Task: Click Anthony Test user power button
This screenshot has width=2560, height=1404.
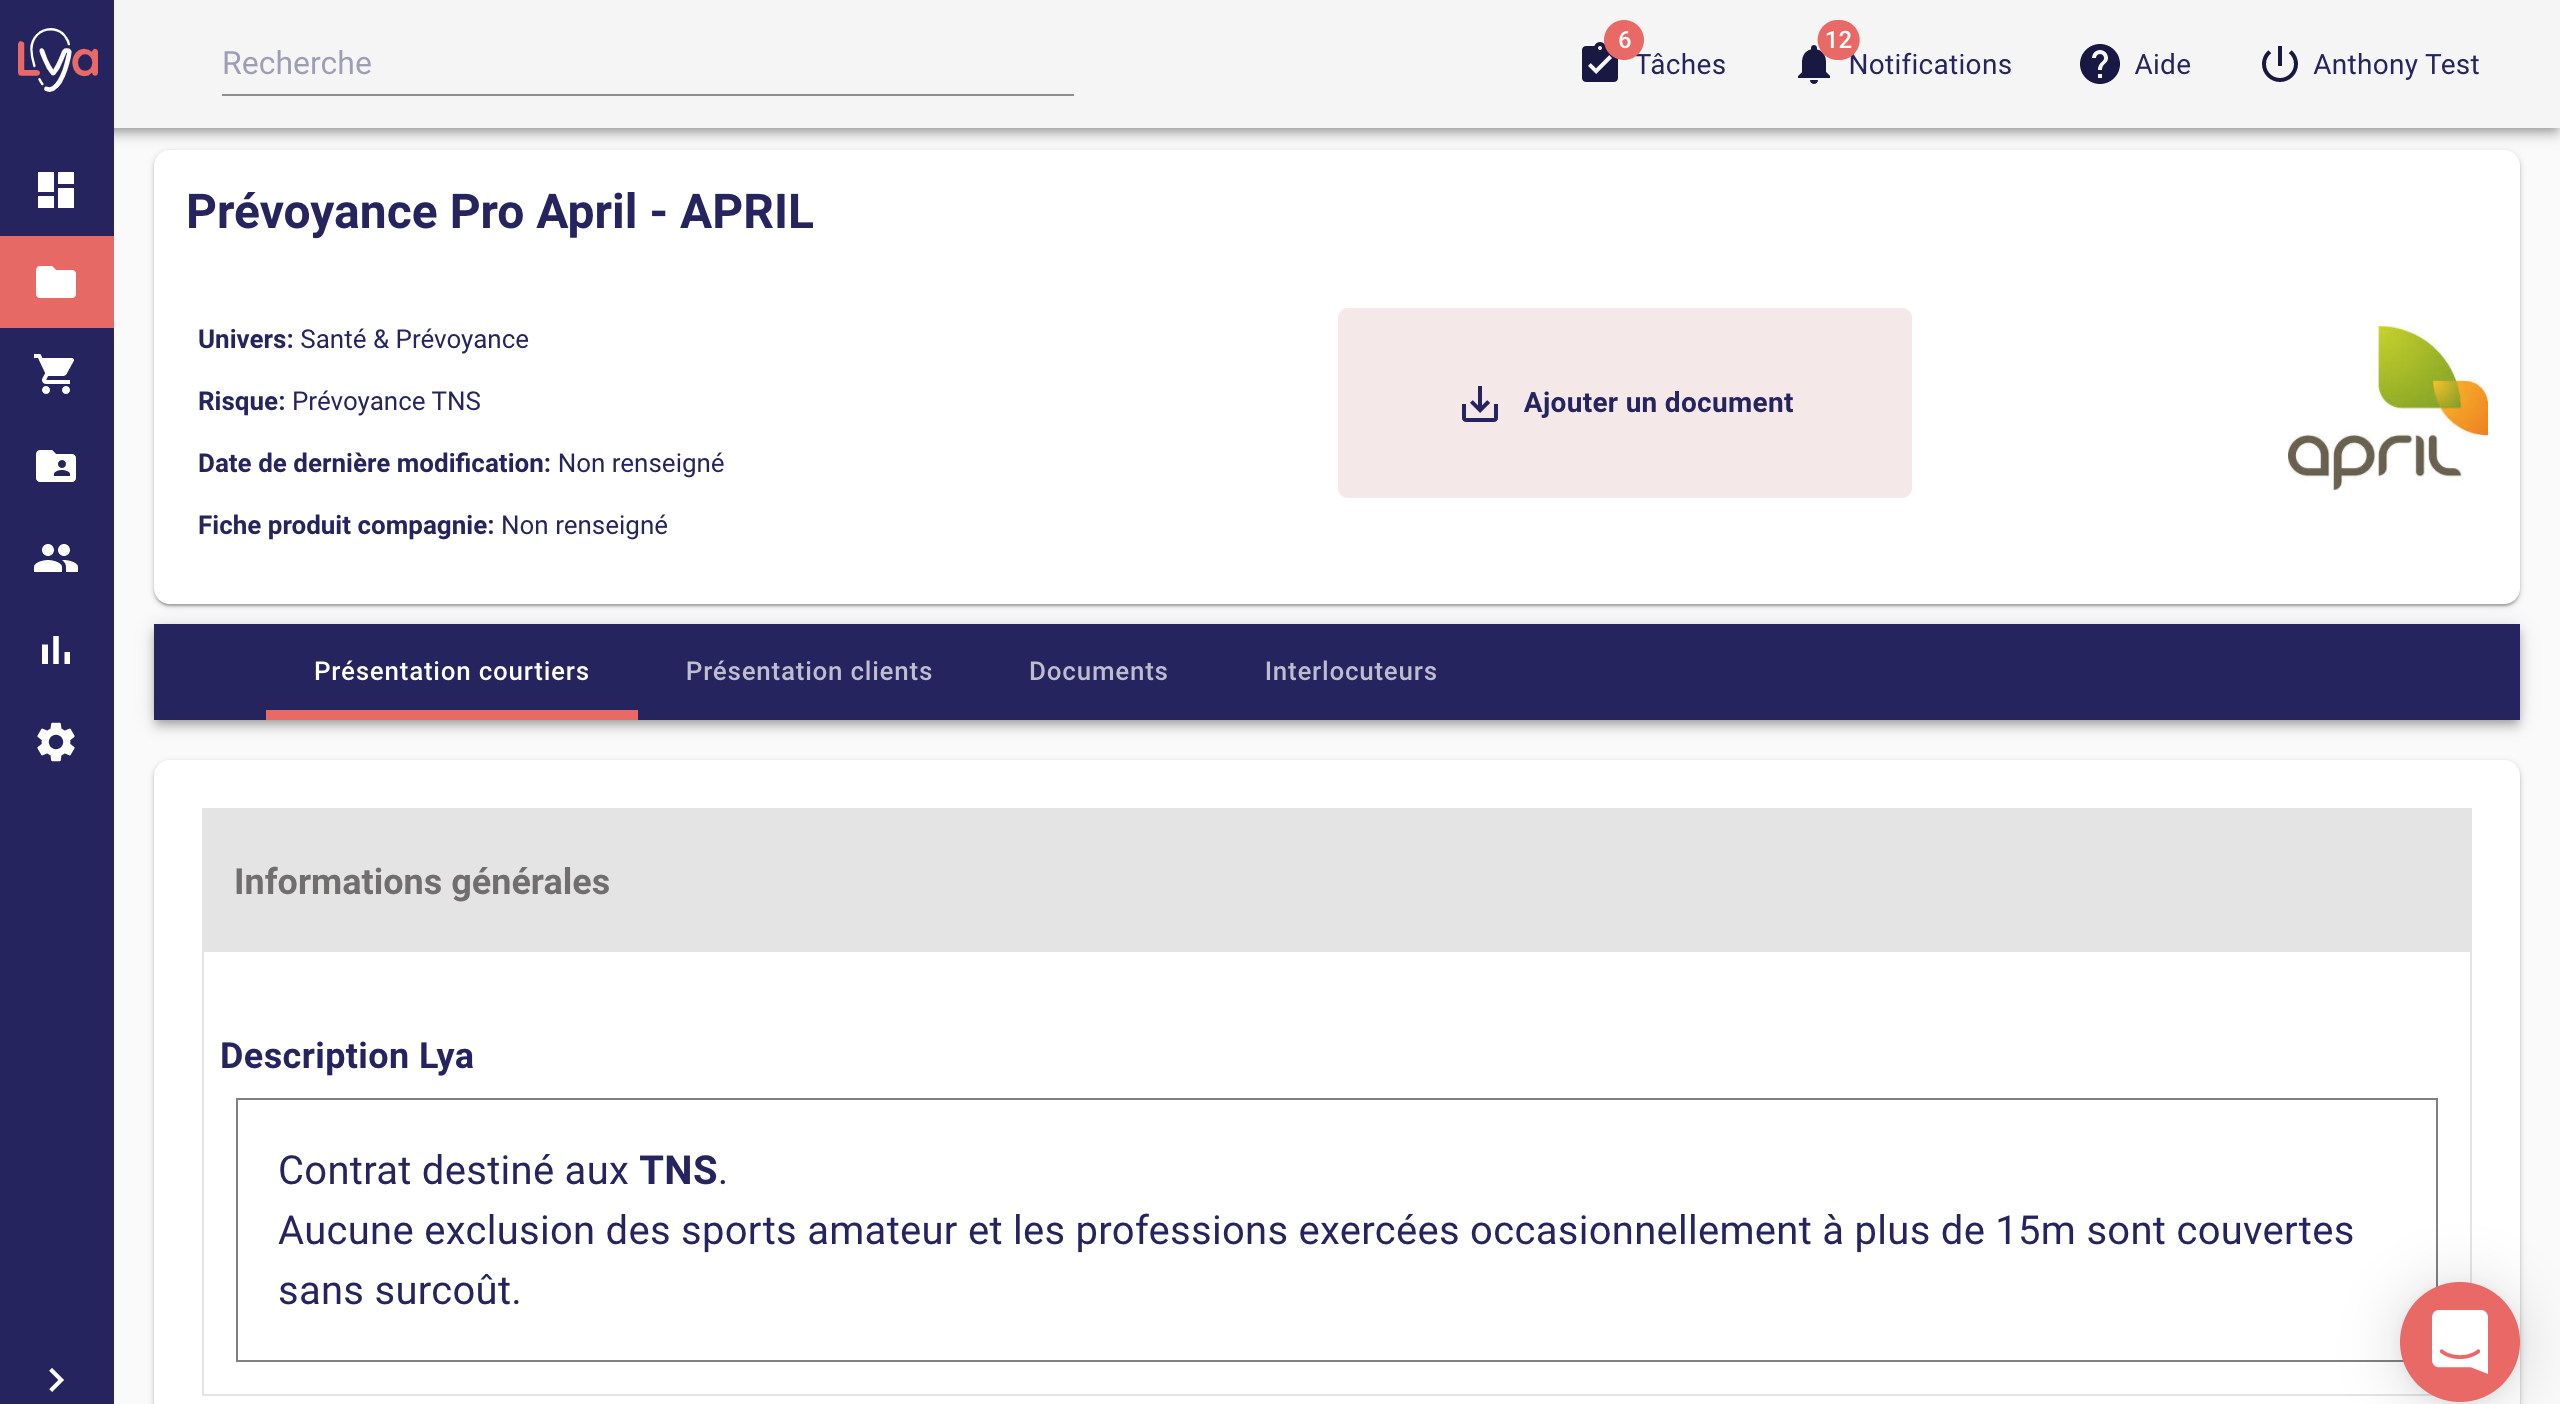Action: pos(2370,64)
